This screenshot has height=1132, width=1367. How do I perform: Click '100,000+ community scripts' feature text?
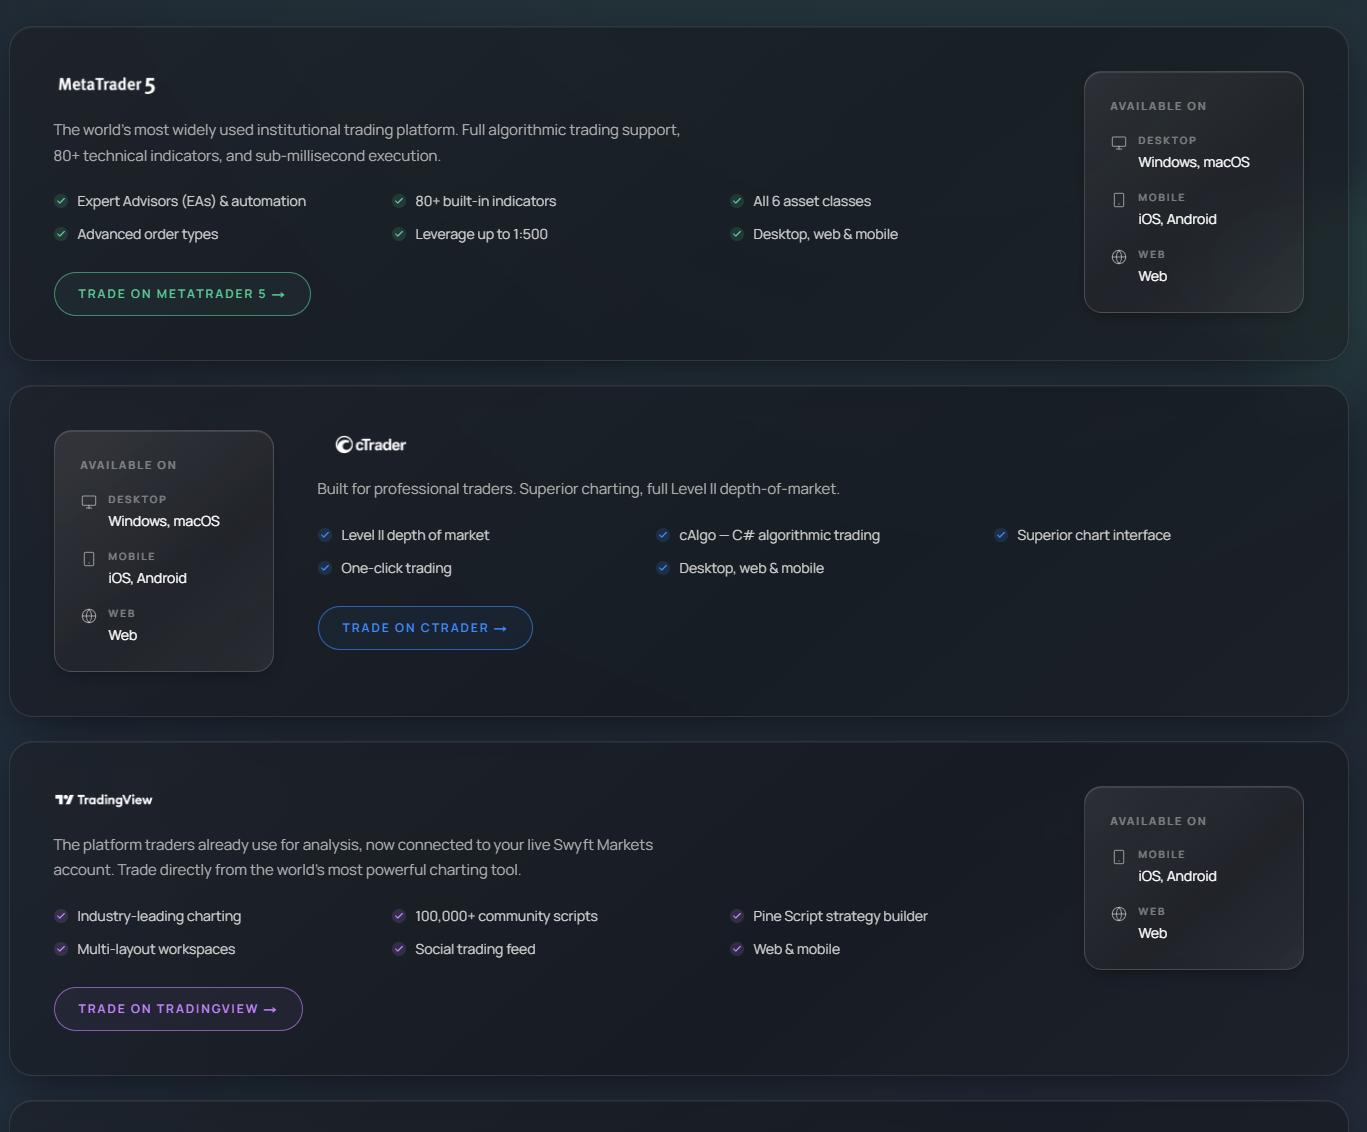click(x=506, y=916)
